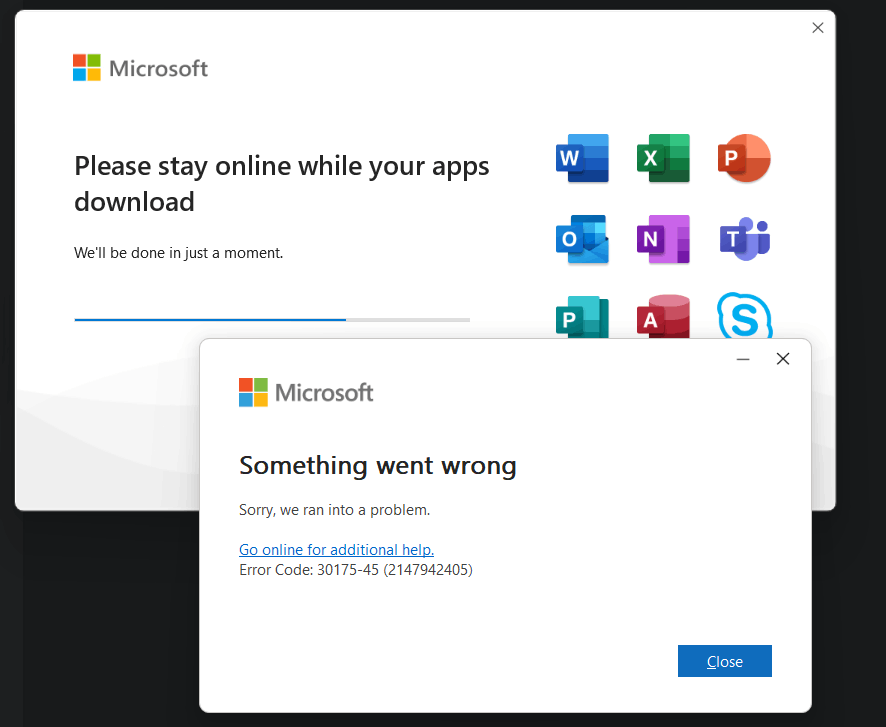Click 'Sorry, we ran into a problem.' text
Image resolution: width=886 pixels, height=727 pixels.
pyautogui.click(x=335, y=510)
